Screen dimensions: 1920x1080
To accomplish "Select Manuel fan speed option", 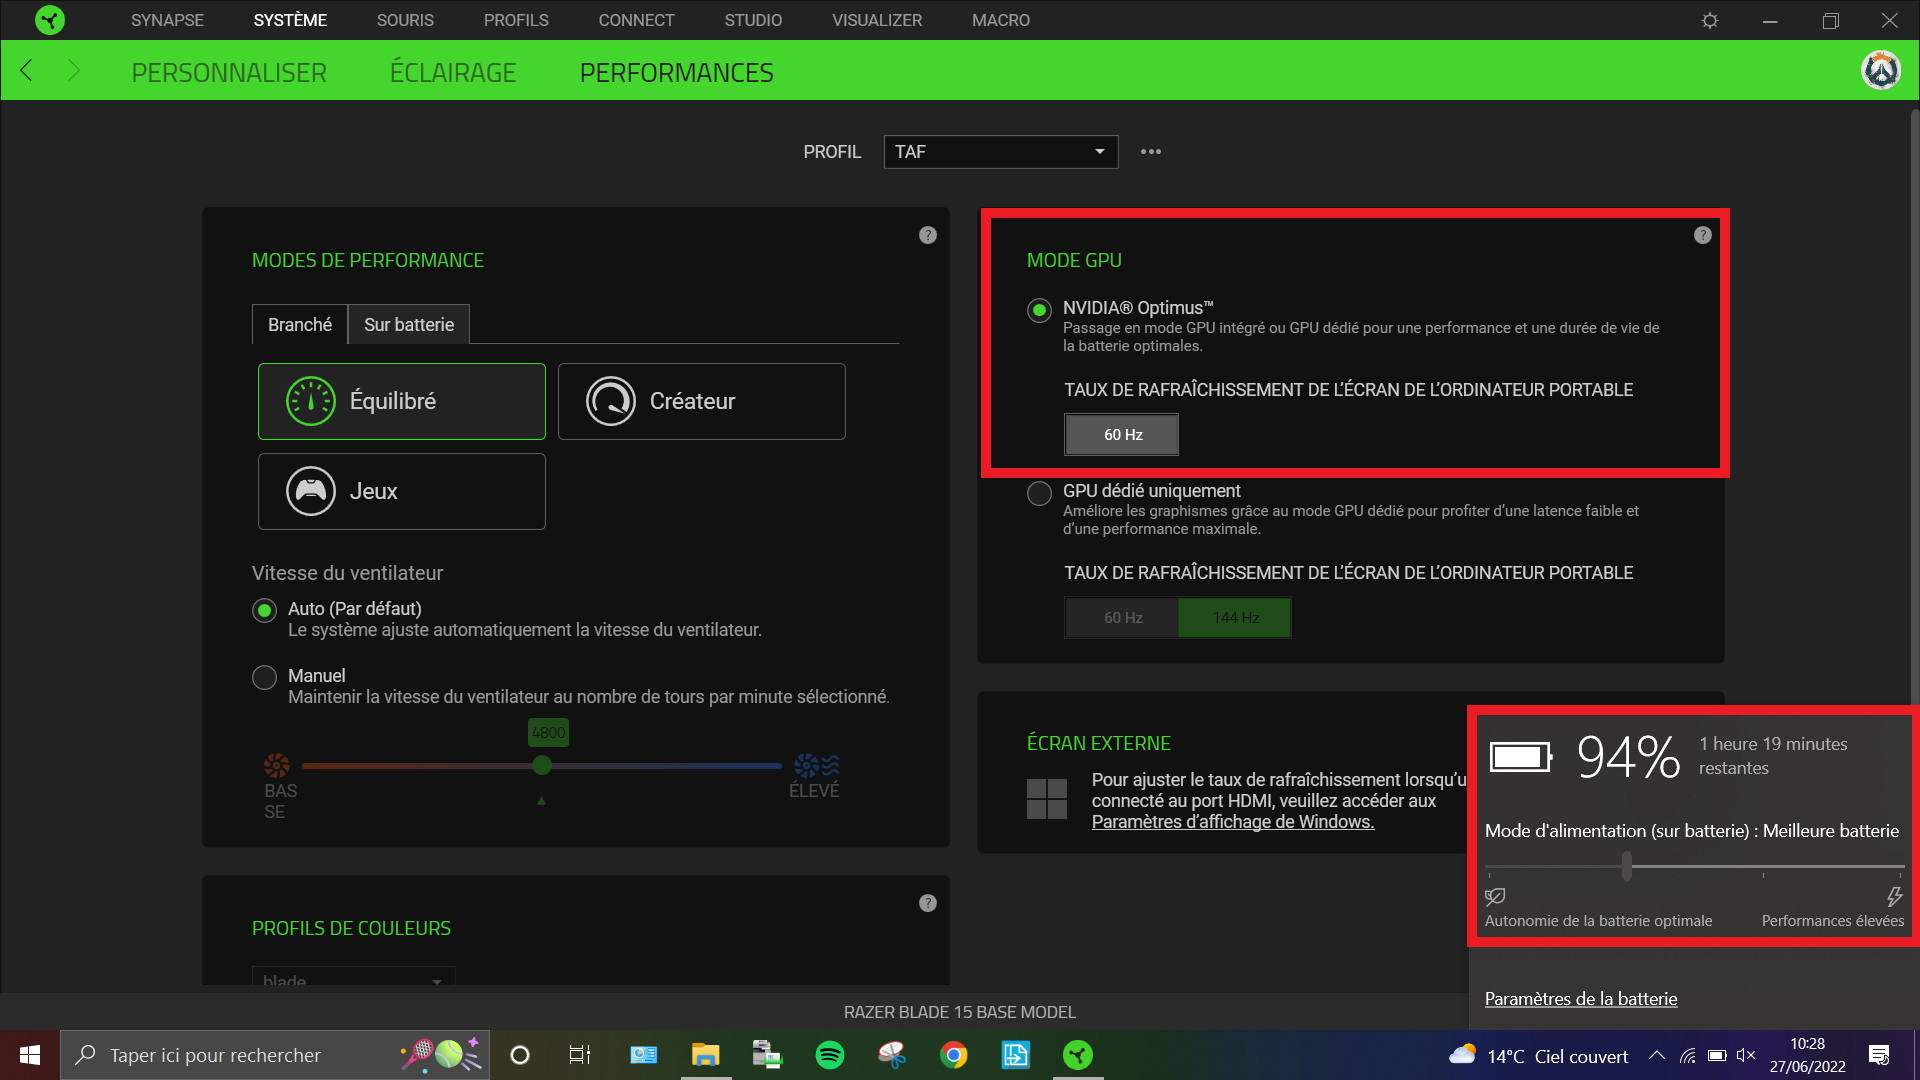I will [x=265, y=677].
